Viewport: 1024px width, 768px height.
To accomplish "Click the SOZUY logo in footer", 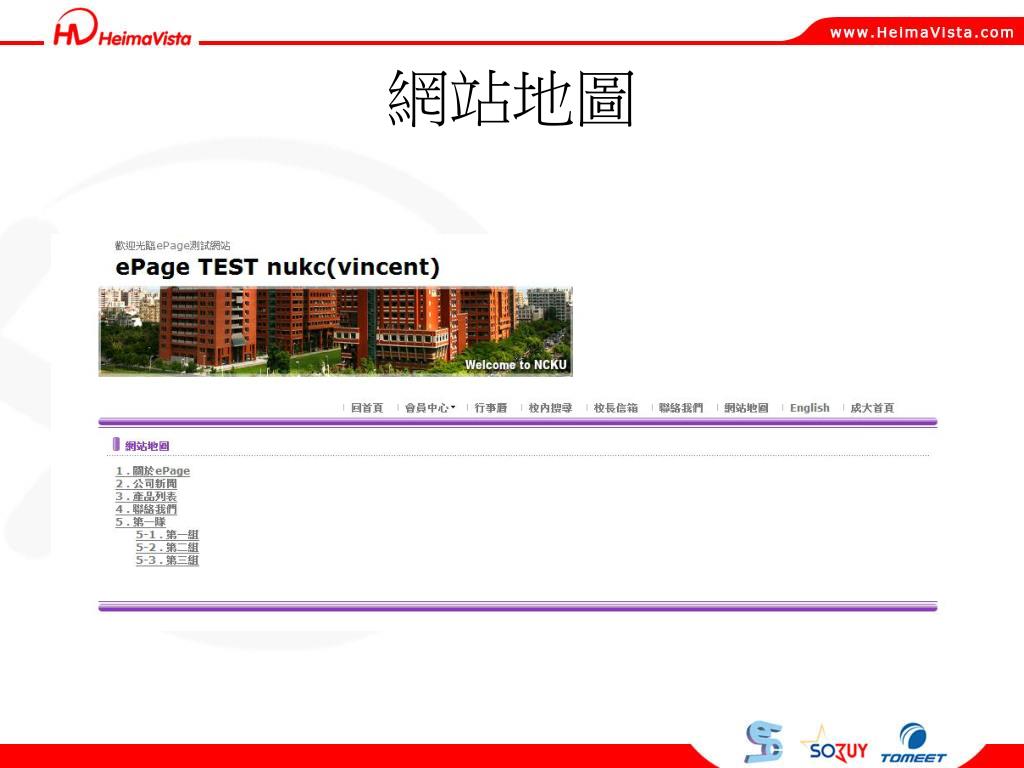I will 836,745.
